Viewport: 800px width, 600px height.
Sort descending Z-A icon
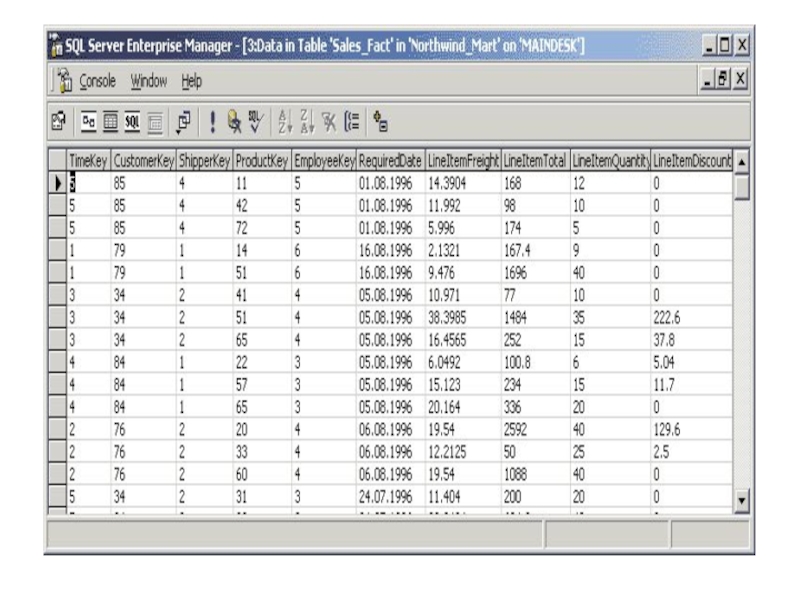click(307, 122)
